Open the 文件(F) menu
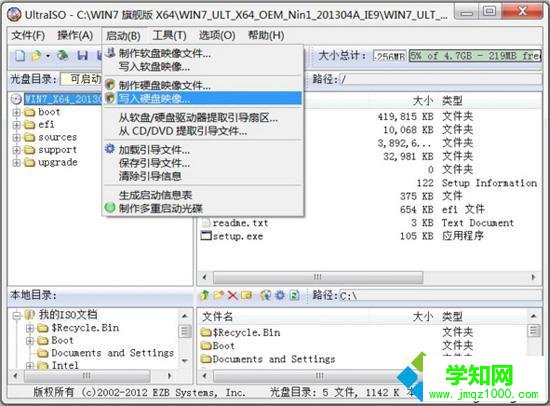The image size is (550, 406). point(28,35)
